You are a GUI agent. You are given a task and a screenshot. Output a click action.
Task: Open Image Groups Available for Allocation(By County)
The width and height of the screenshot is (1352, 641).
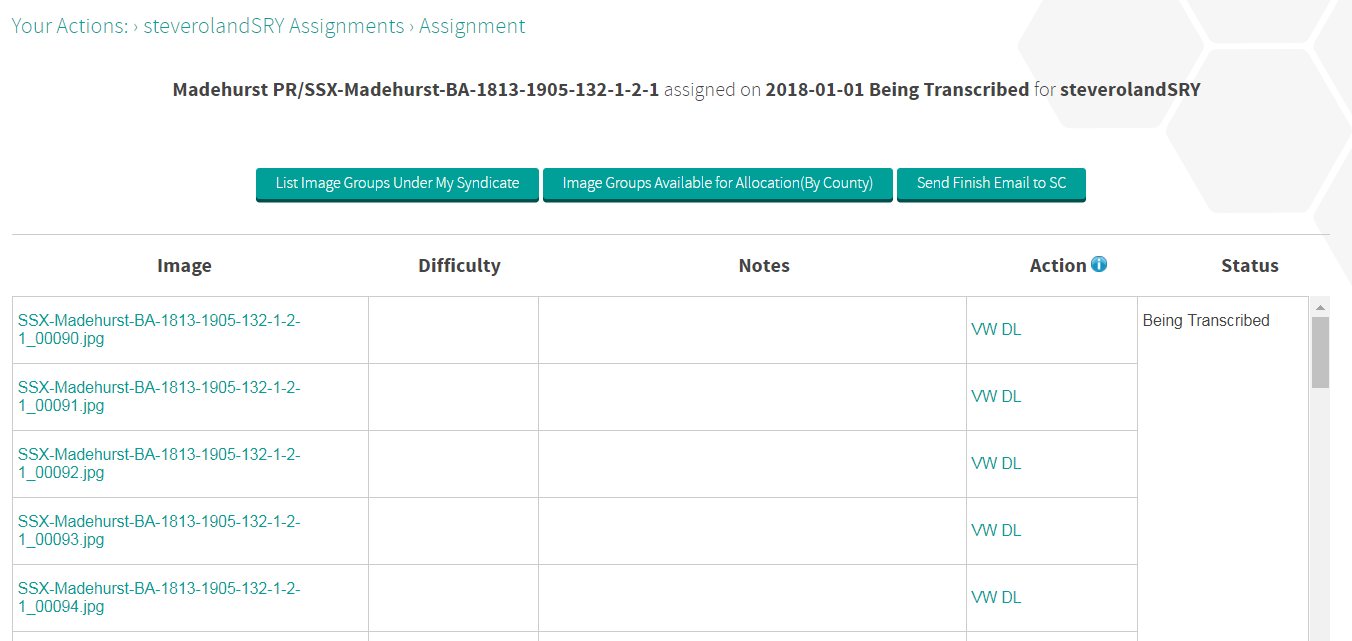click(x=718, y=184)
